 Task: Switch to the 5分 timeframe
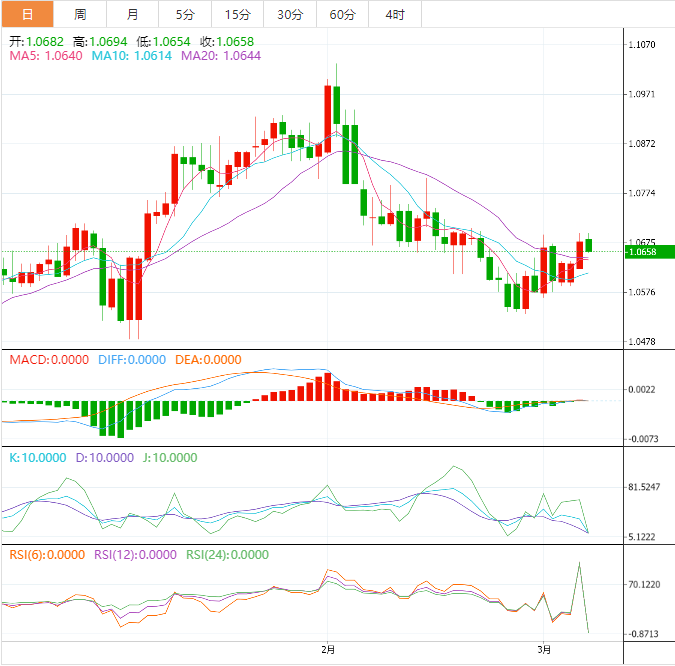pos(186,14)
